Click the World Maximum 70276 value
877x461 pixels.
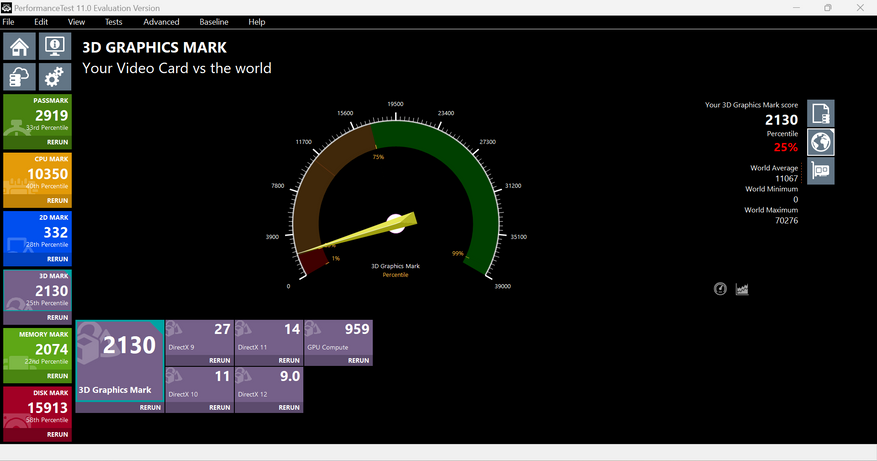pyautogui.click(x=786, y=220)
